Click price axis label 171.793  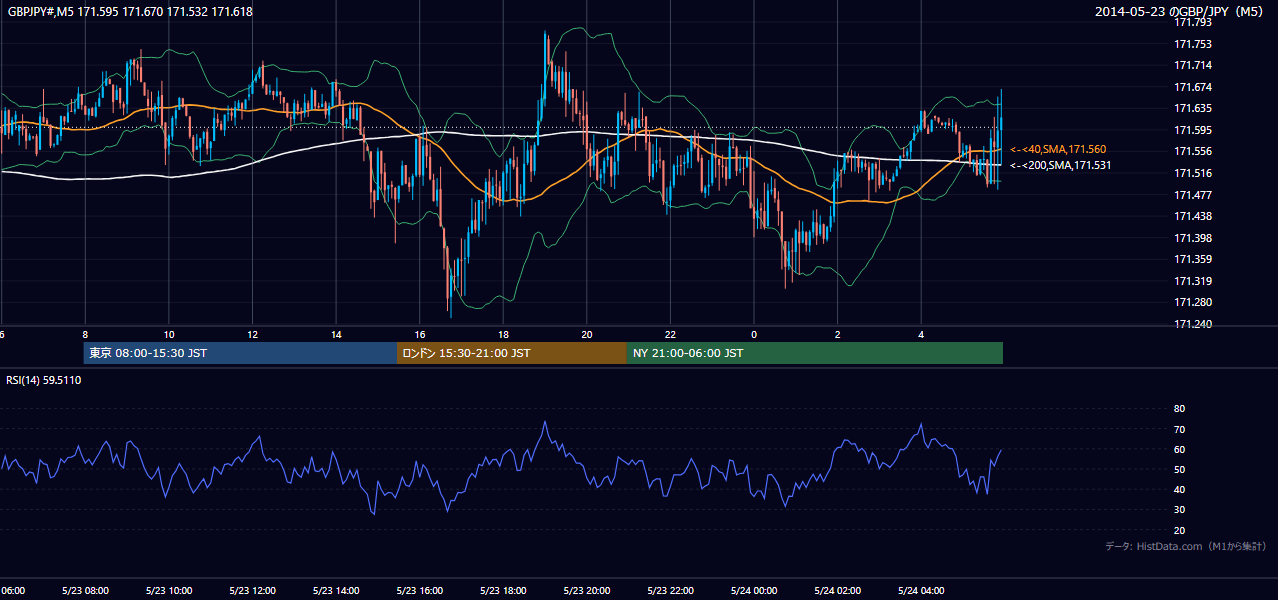(1191, 22)
